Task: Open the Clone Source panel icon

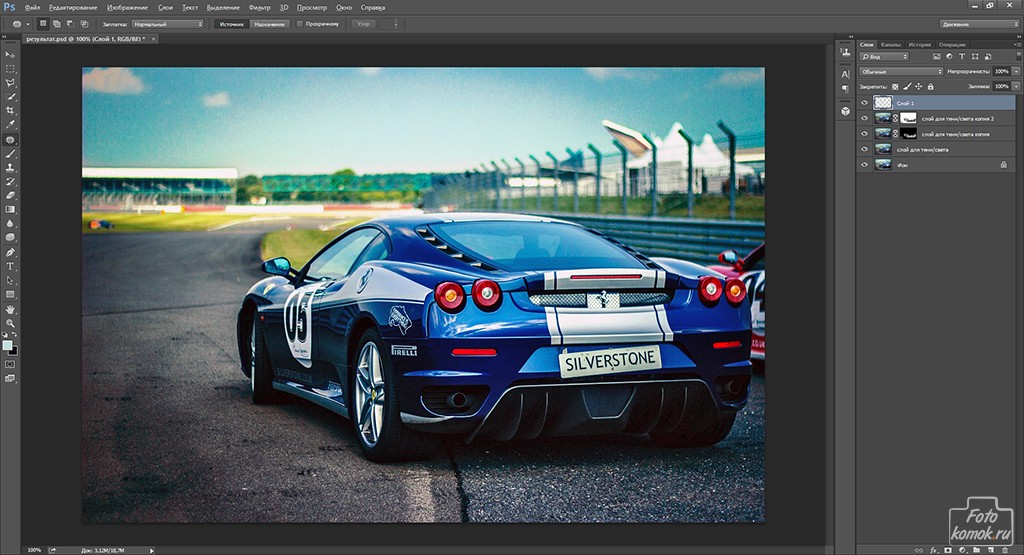Action: pos(845,52)
